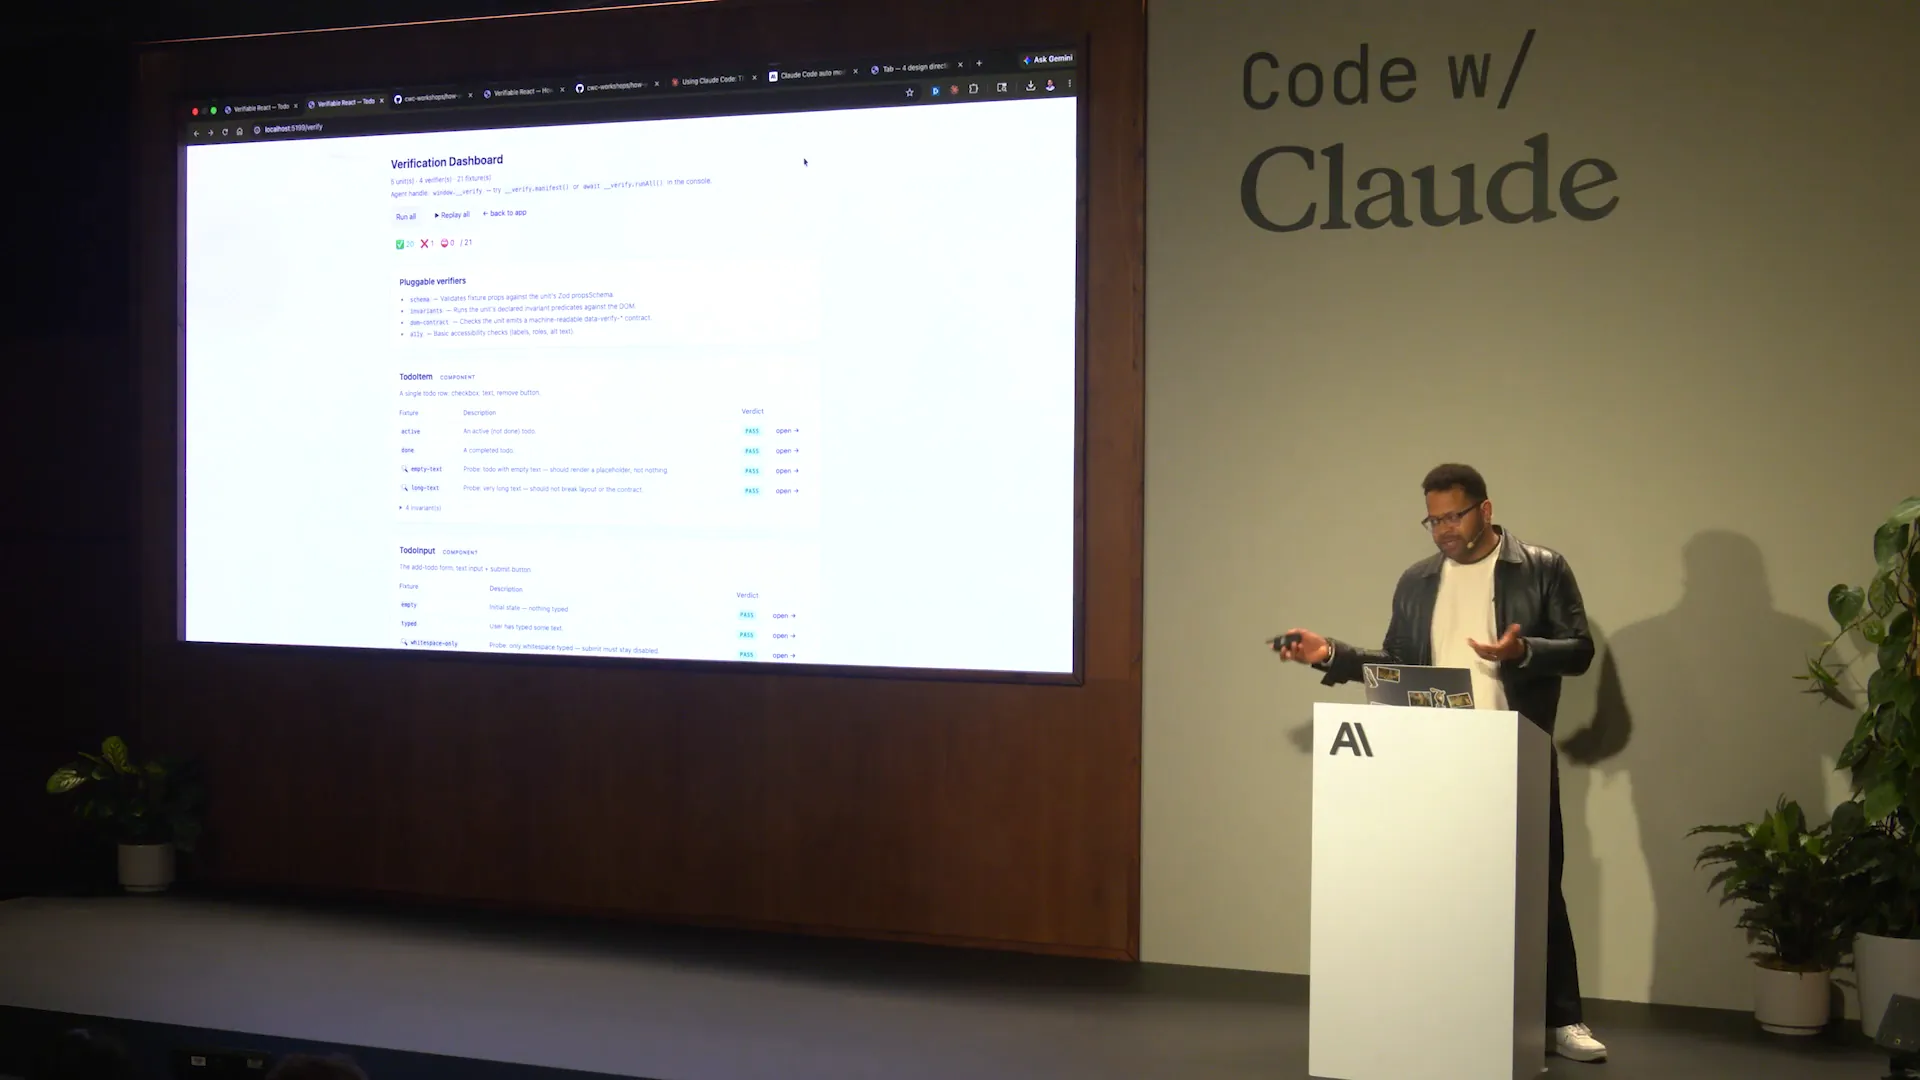The image size is (1920, 1080).
Task: Expand the 4 invariant(s) disclosure
Action: click(x=420, y=508)
